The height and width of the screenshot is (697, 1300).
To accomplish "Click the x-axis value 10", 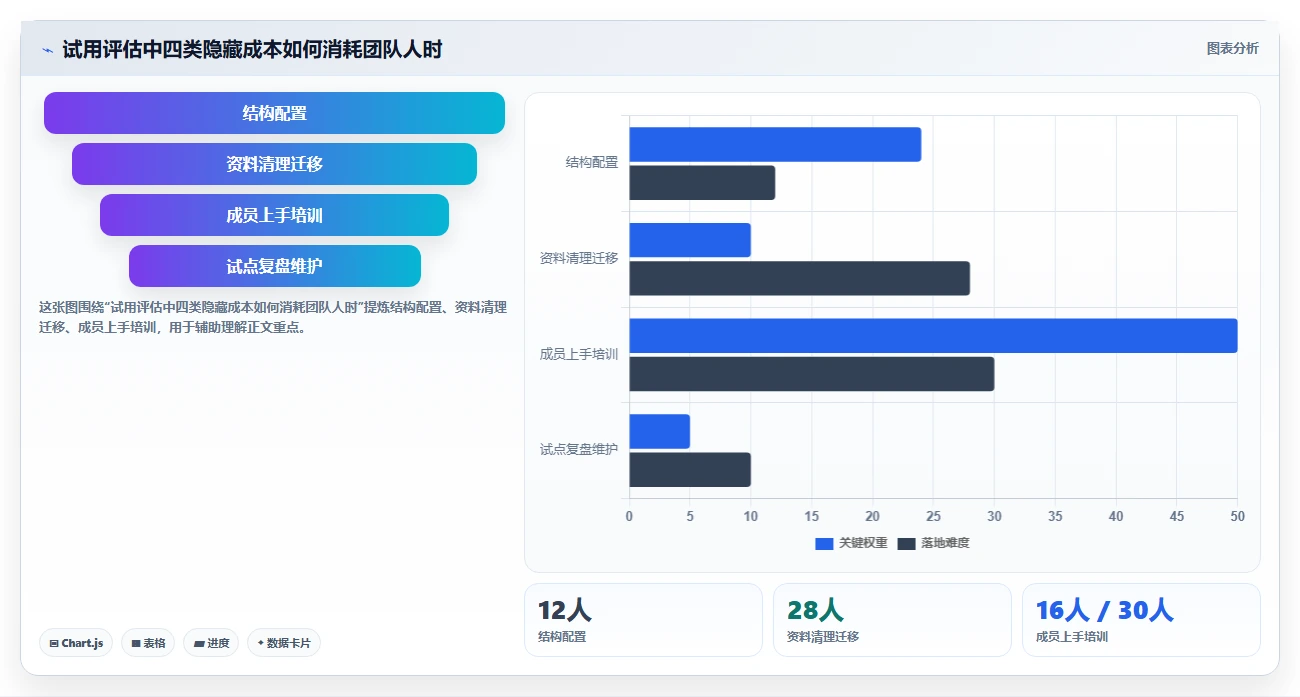I will click(x=751, y=516).
